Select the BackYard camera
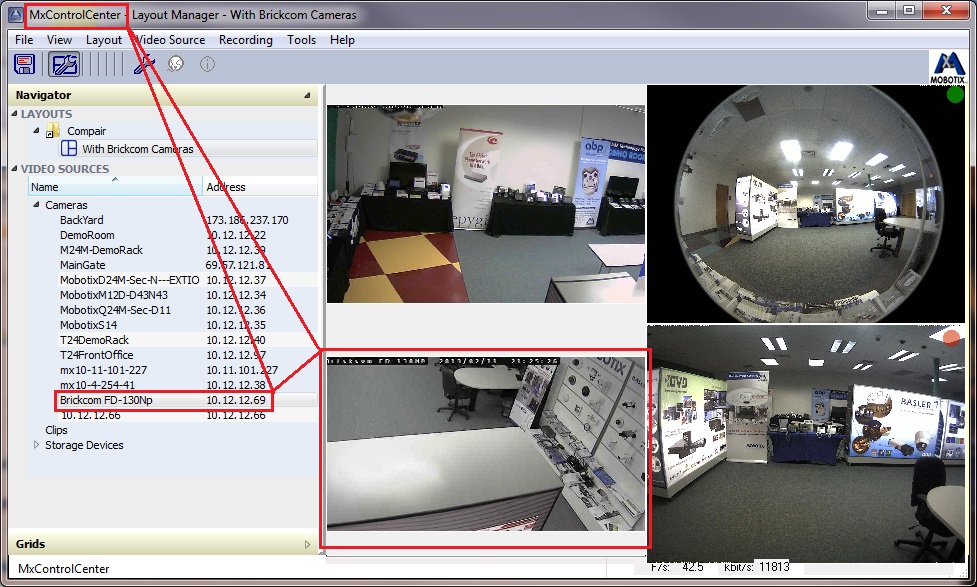 (82, 220)
